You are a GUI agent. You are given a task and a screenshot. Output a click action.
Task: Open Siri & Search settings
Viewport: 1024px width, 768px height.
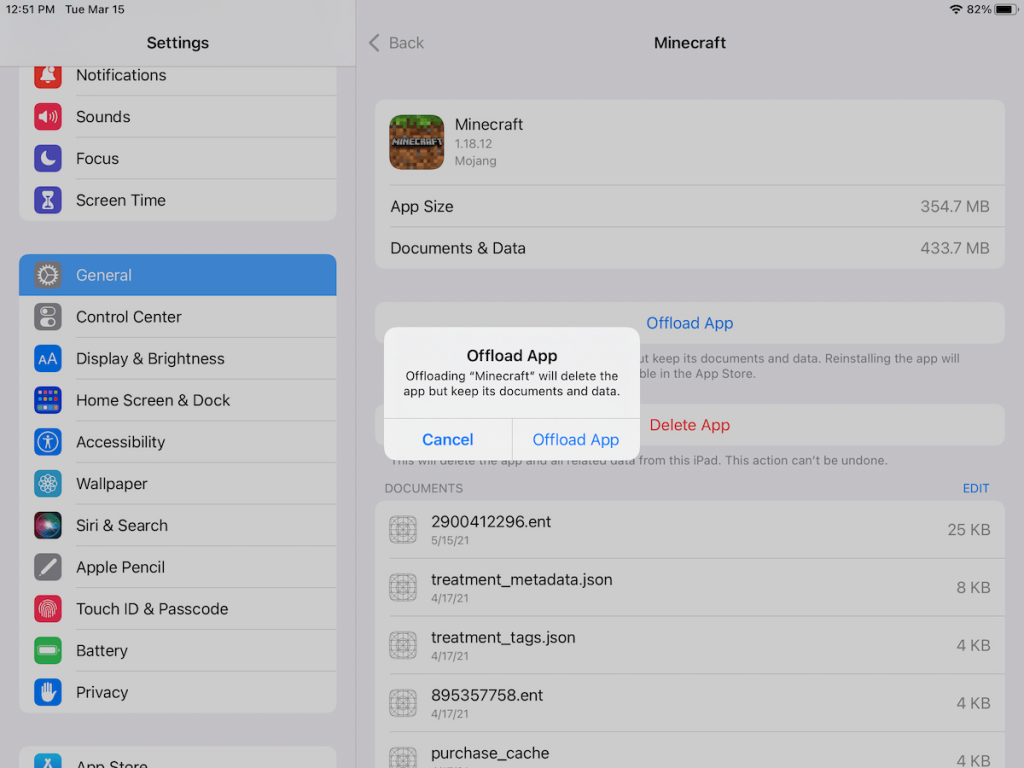pos(178,526)
